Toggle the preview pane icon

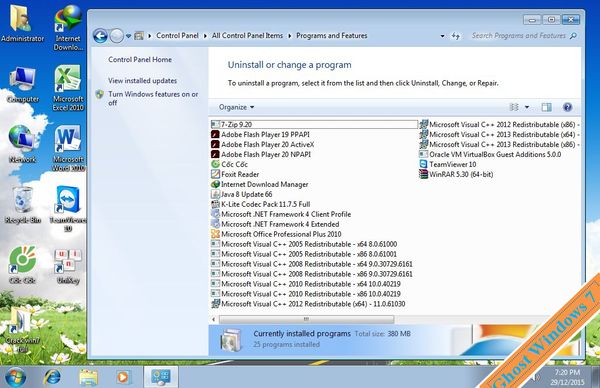(546, 107)
